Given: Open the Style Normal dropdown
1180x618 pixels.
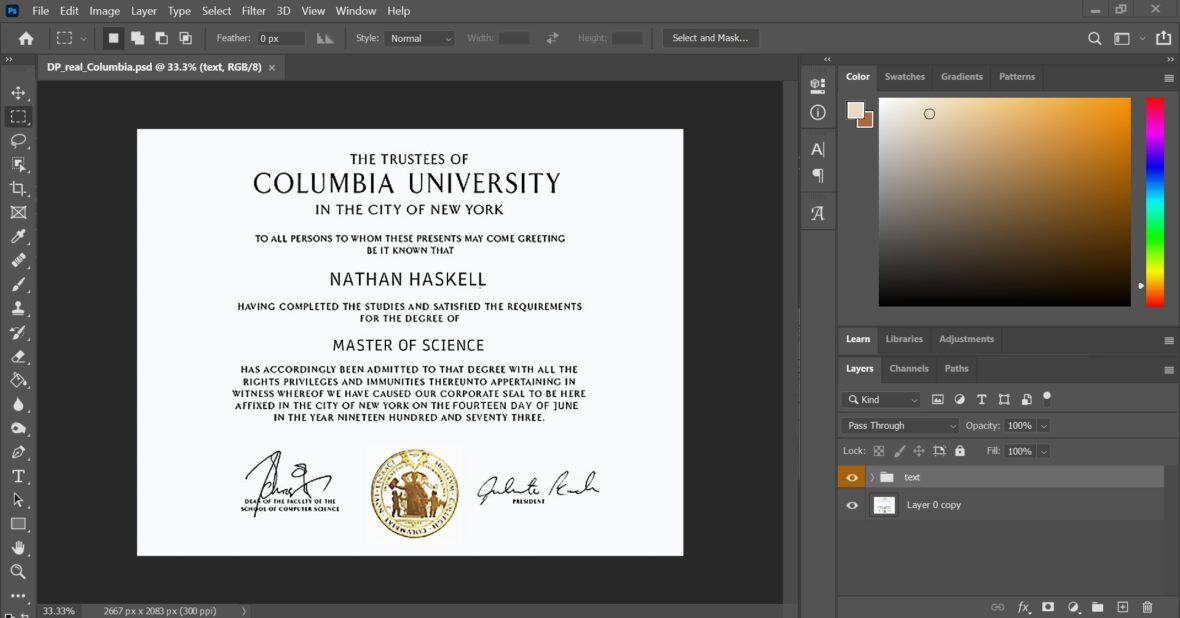Looking at the screenshot, I should pyautogui.click(x=419, y=38).
